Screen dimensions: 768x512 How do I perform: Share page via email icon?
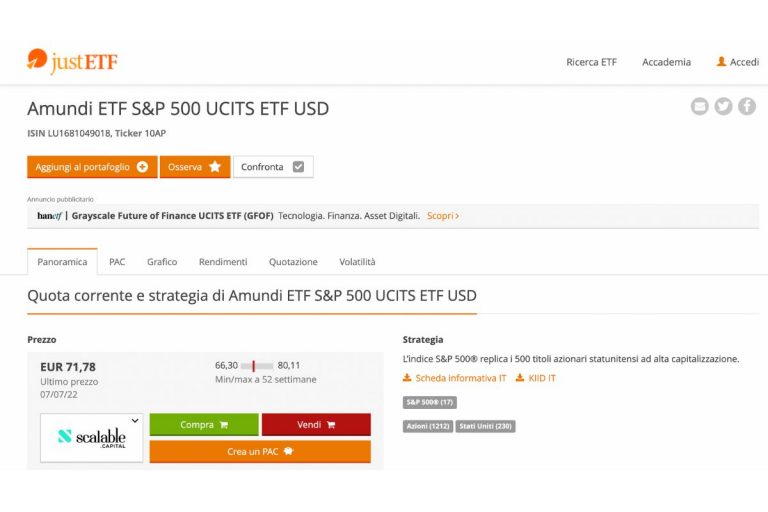(x=699, y=106)
